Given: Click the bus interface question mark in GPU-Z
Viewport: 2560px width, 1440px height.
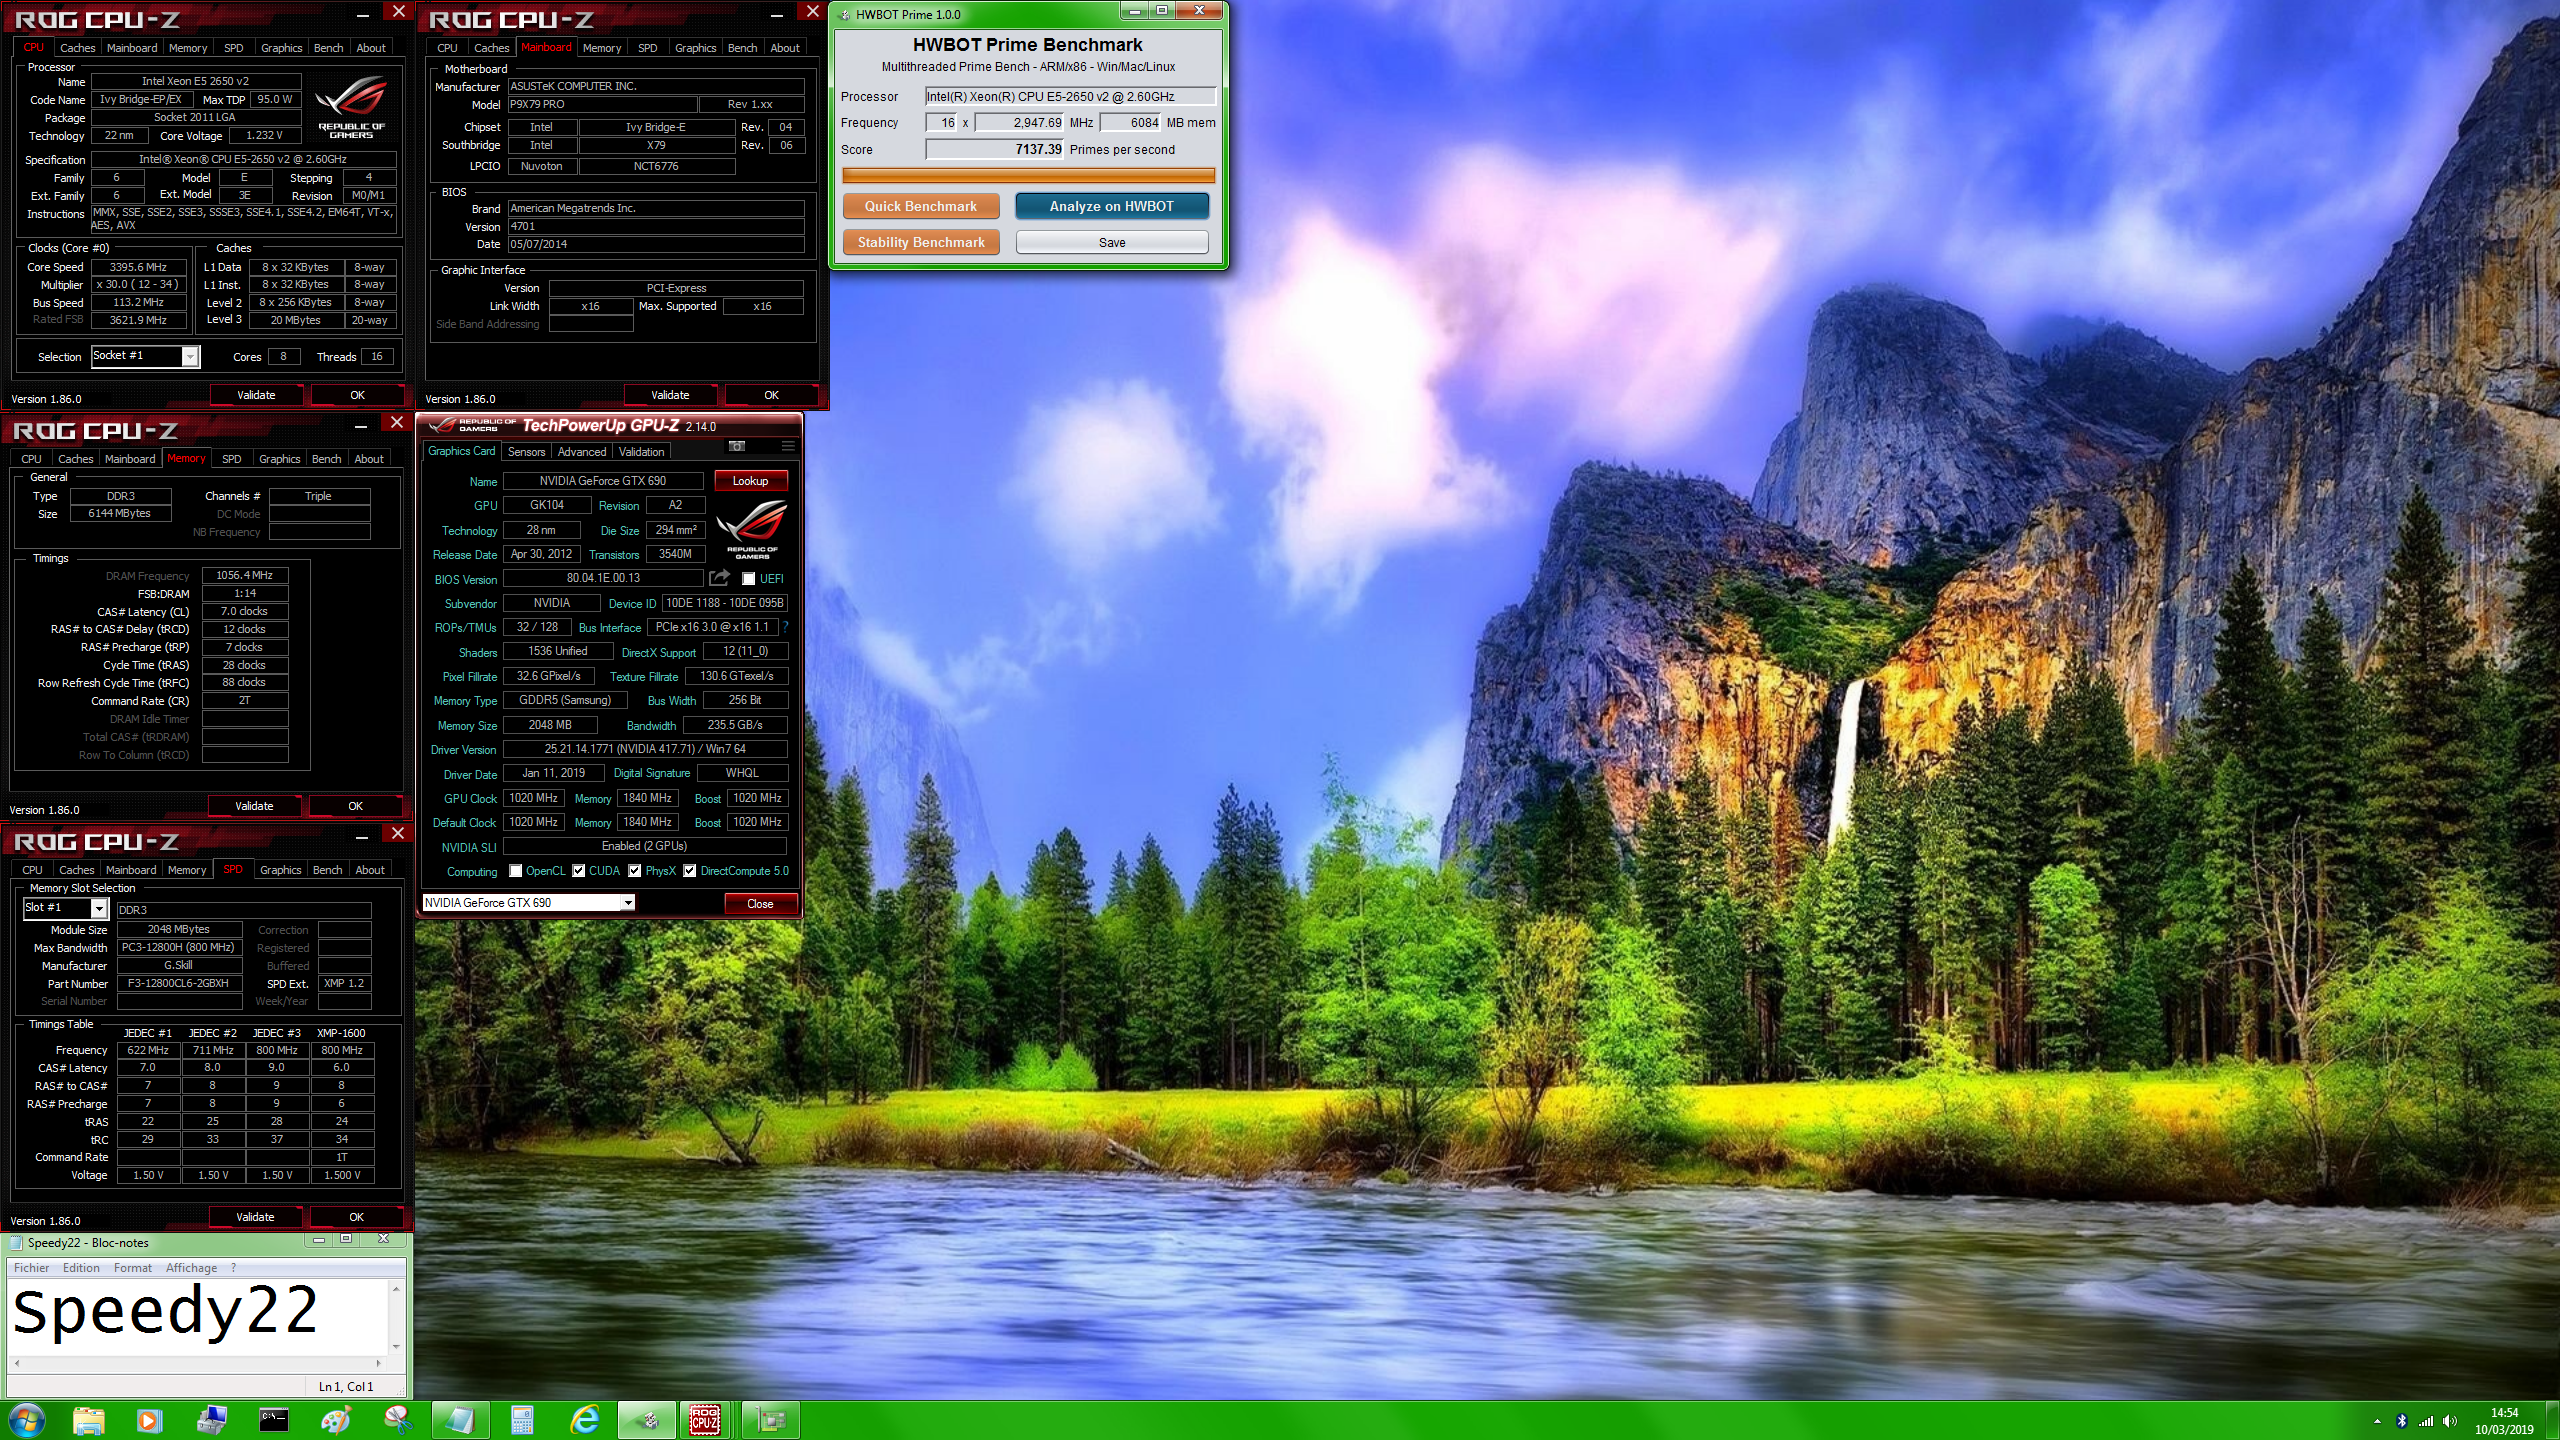Looking at the screenshot, I should point(785,627).
